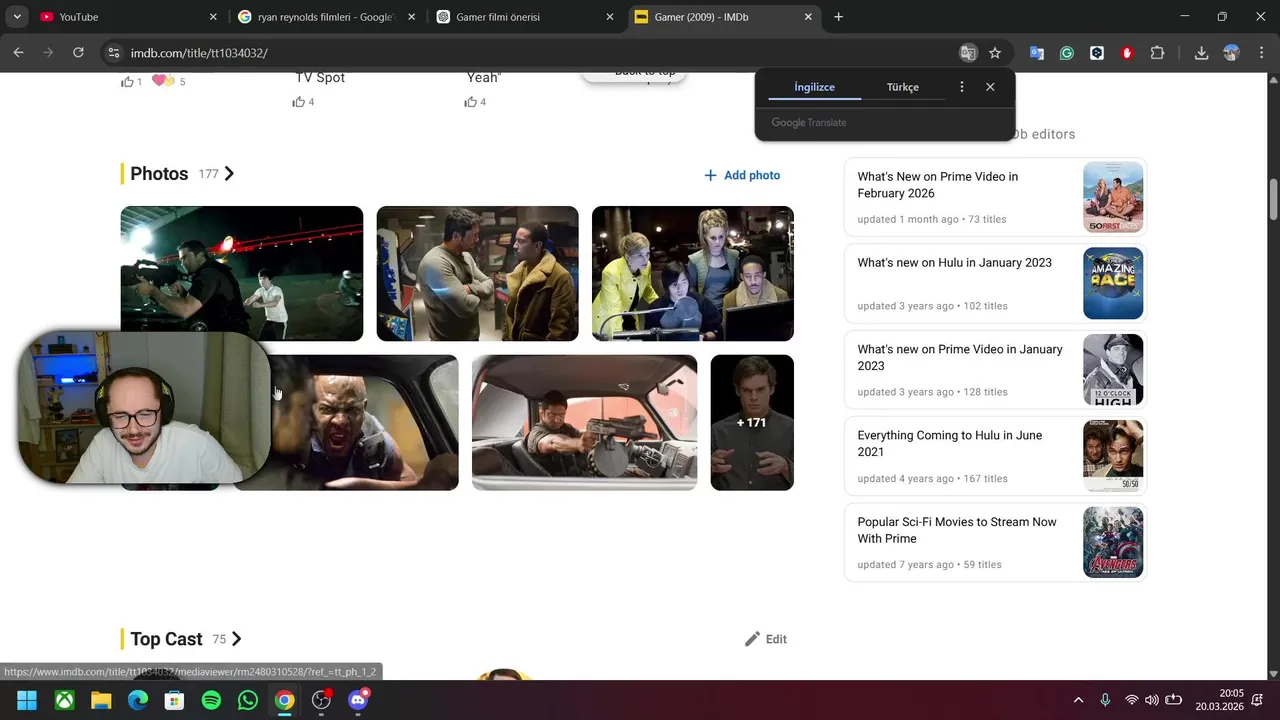This screenshot has width=1280, height=720.
Task: Open the Top Cast section chevron
Action: 236,639
